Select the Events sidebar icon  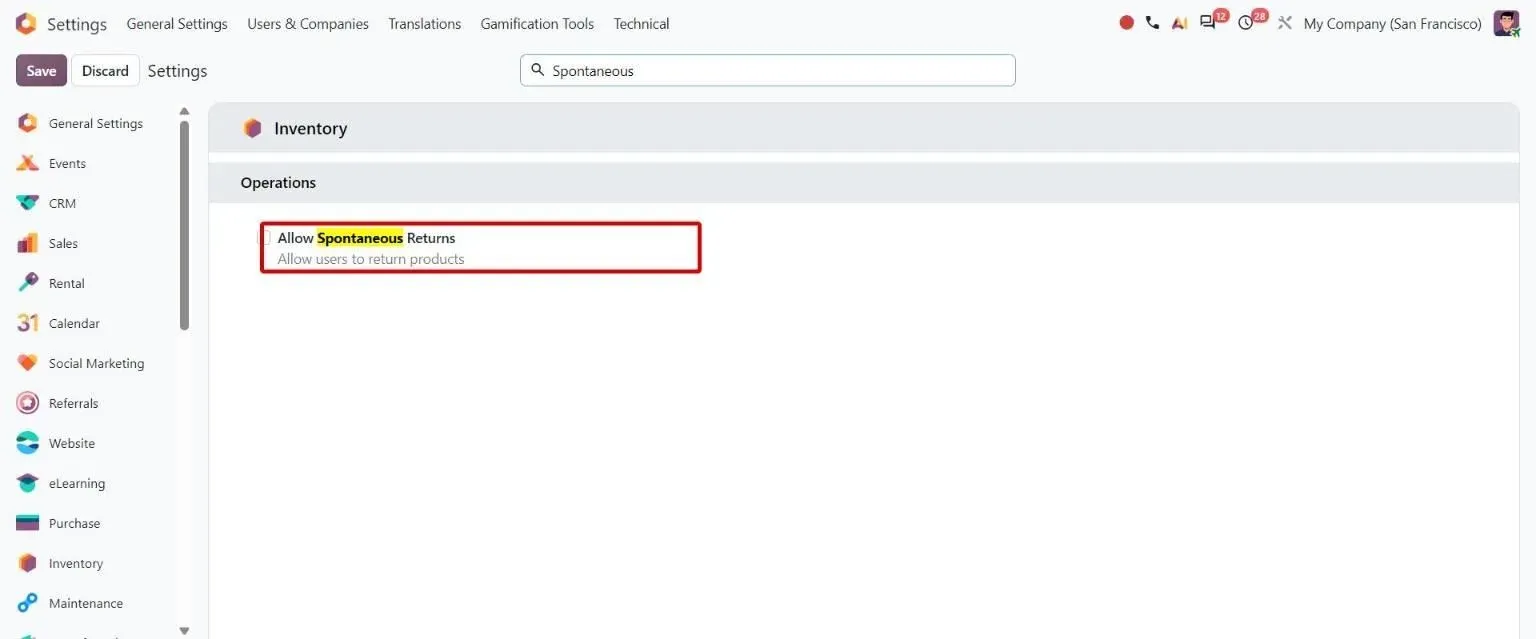[x=28, y=163]
